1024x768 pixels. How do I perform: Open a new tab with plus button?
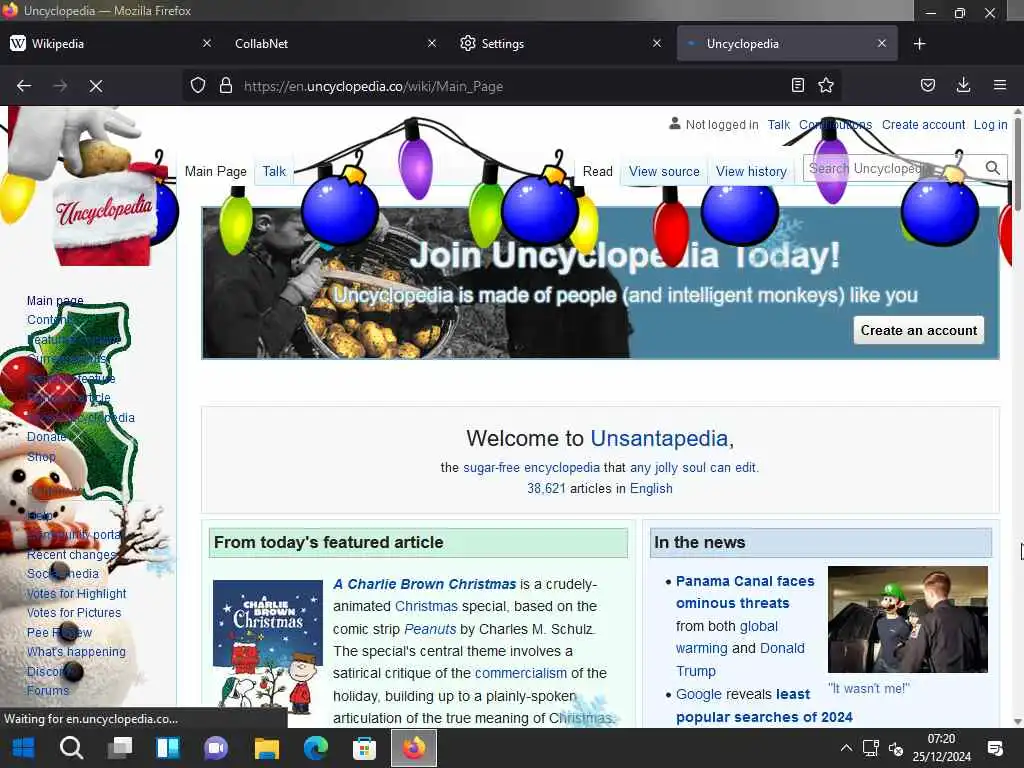(920, 44)
